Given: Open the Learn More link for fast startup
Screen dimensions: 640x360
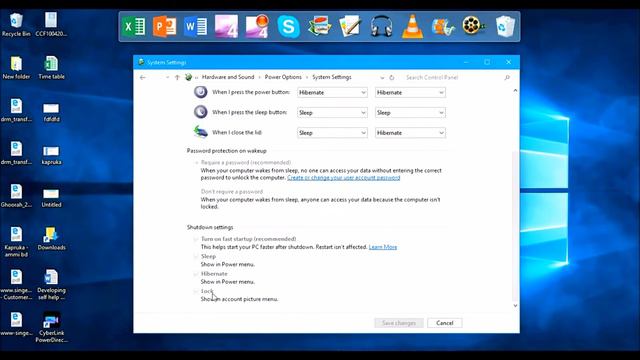Looking at the screenshot, I should [382, 247].
